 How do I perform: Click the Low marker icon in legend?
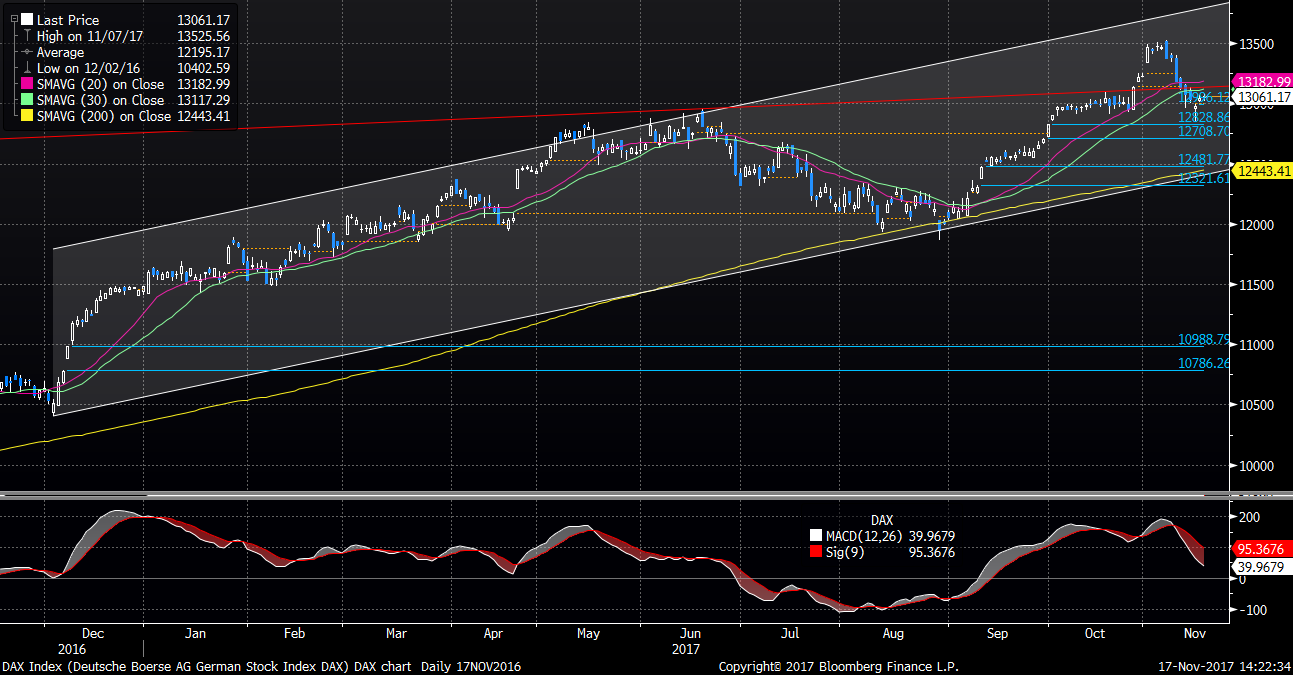(x=26, y=68)
